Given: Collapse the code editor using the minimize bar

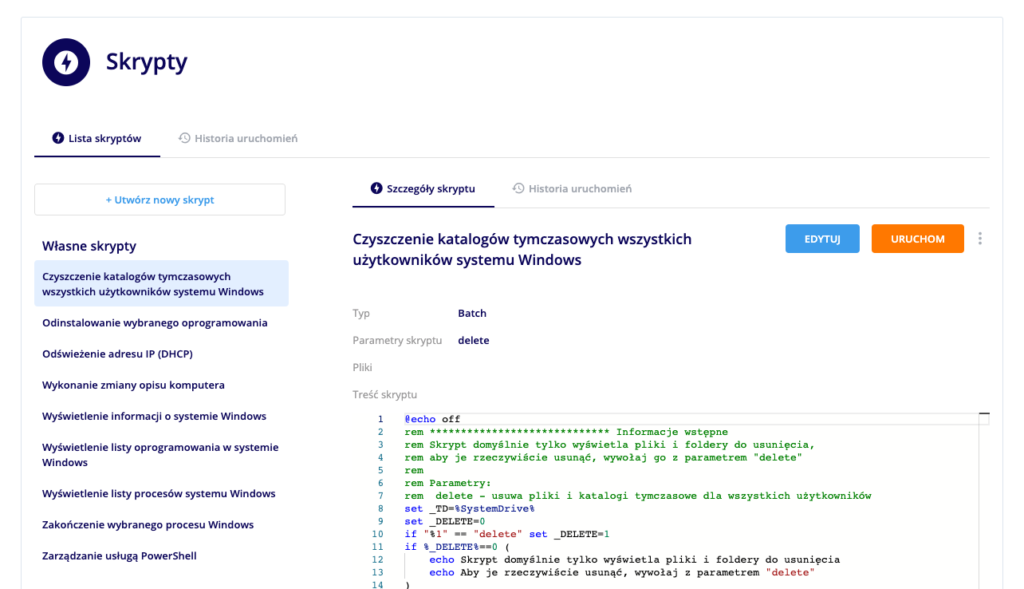Looking at the screenshot, I should pyautogui.click(x=984, y=414).
